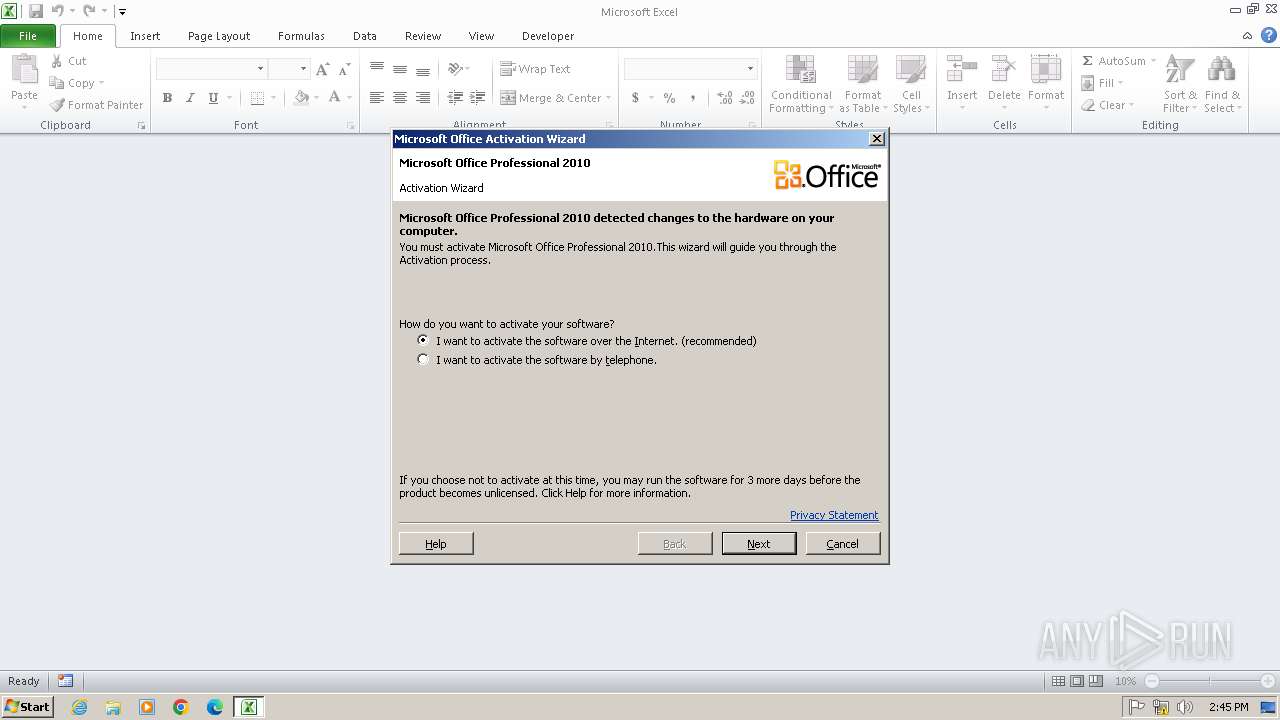Toggle Italic formatting
1280x720 pixels.
click(190, 98)
